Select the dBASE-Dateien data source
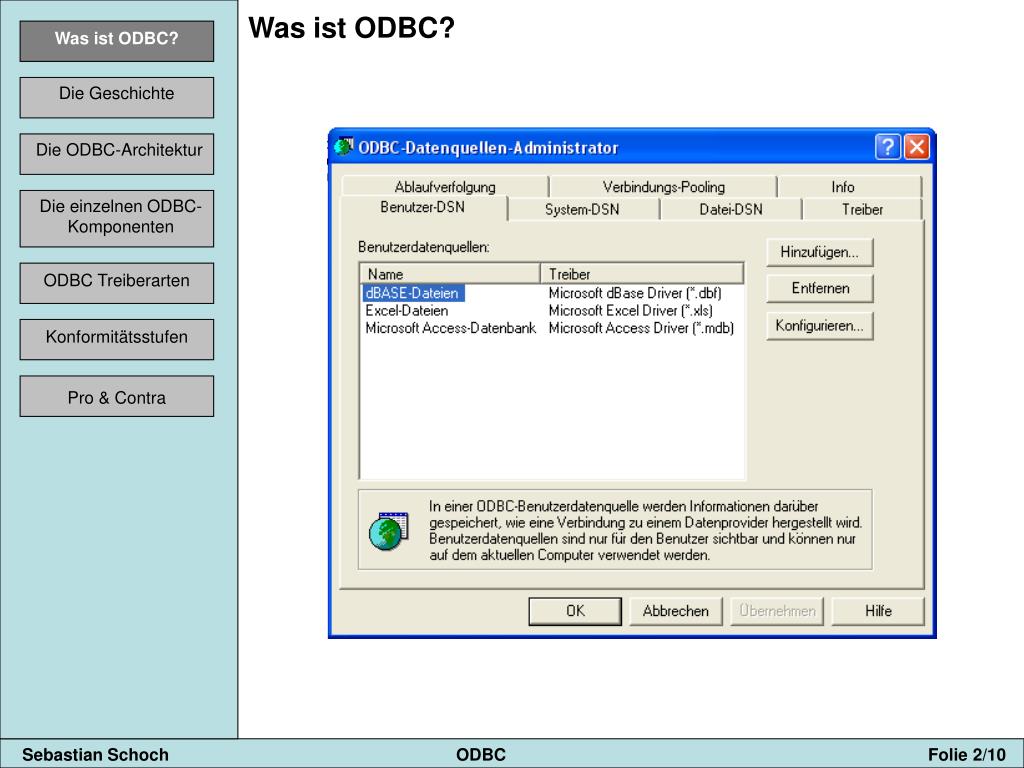 point(413,293)
